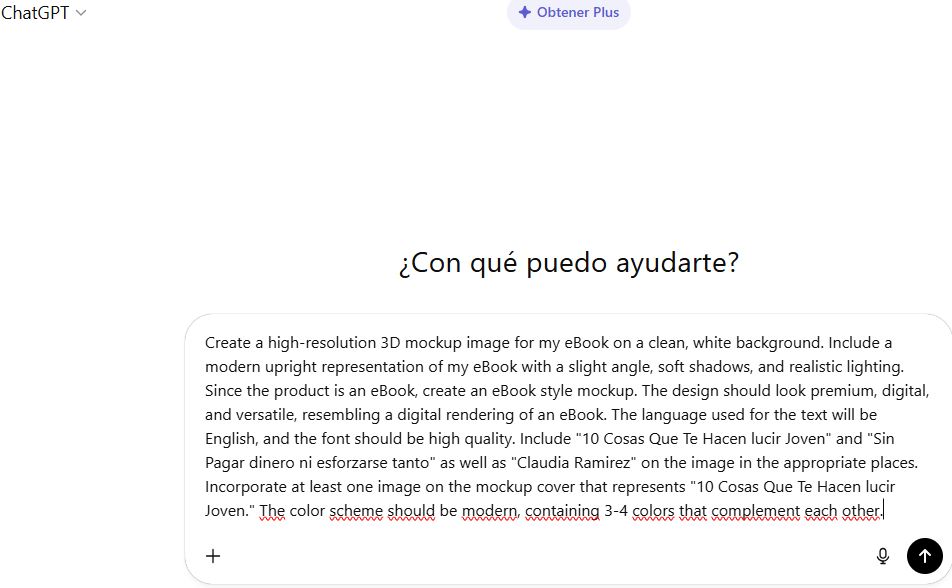Open the attachment options with the plus icon
The height and width of the screenshot is (588, 952).
pyautogui.click(x=212, y=556)
